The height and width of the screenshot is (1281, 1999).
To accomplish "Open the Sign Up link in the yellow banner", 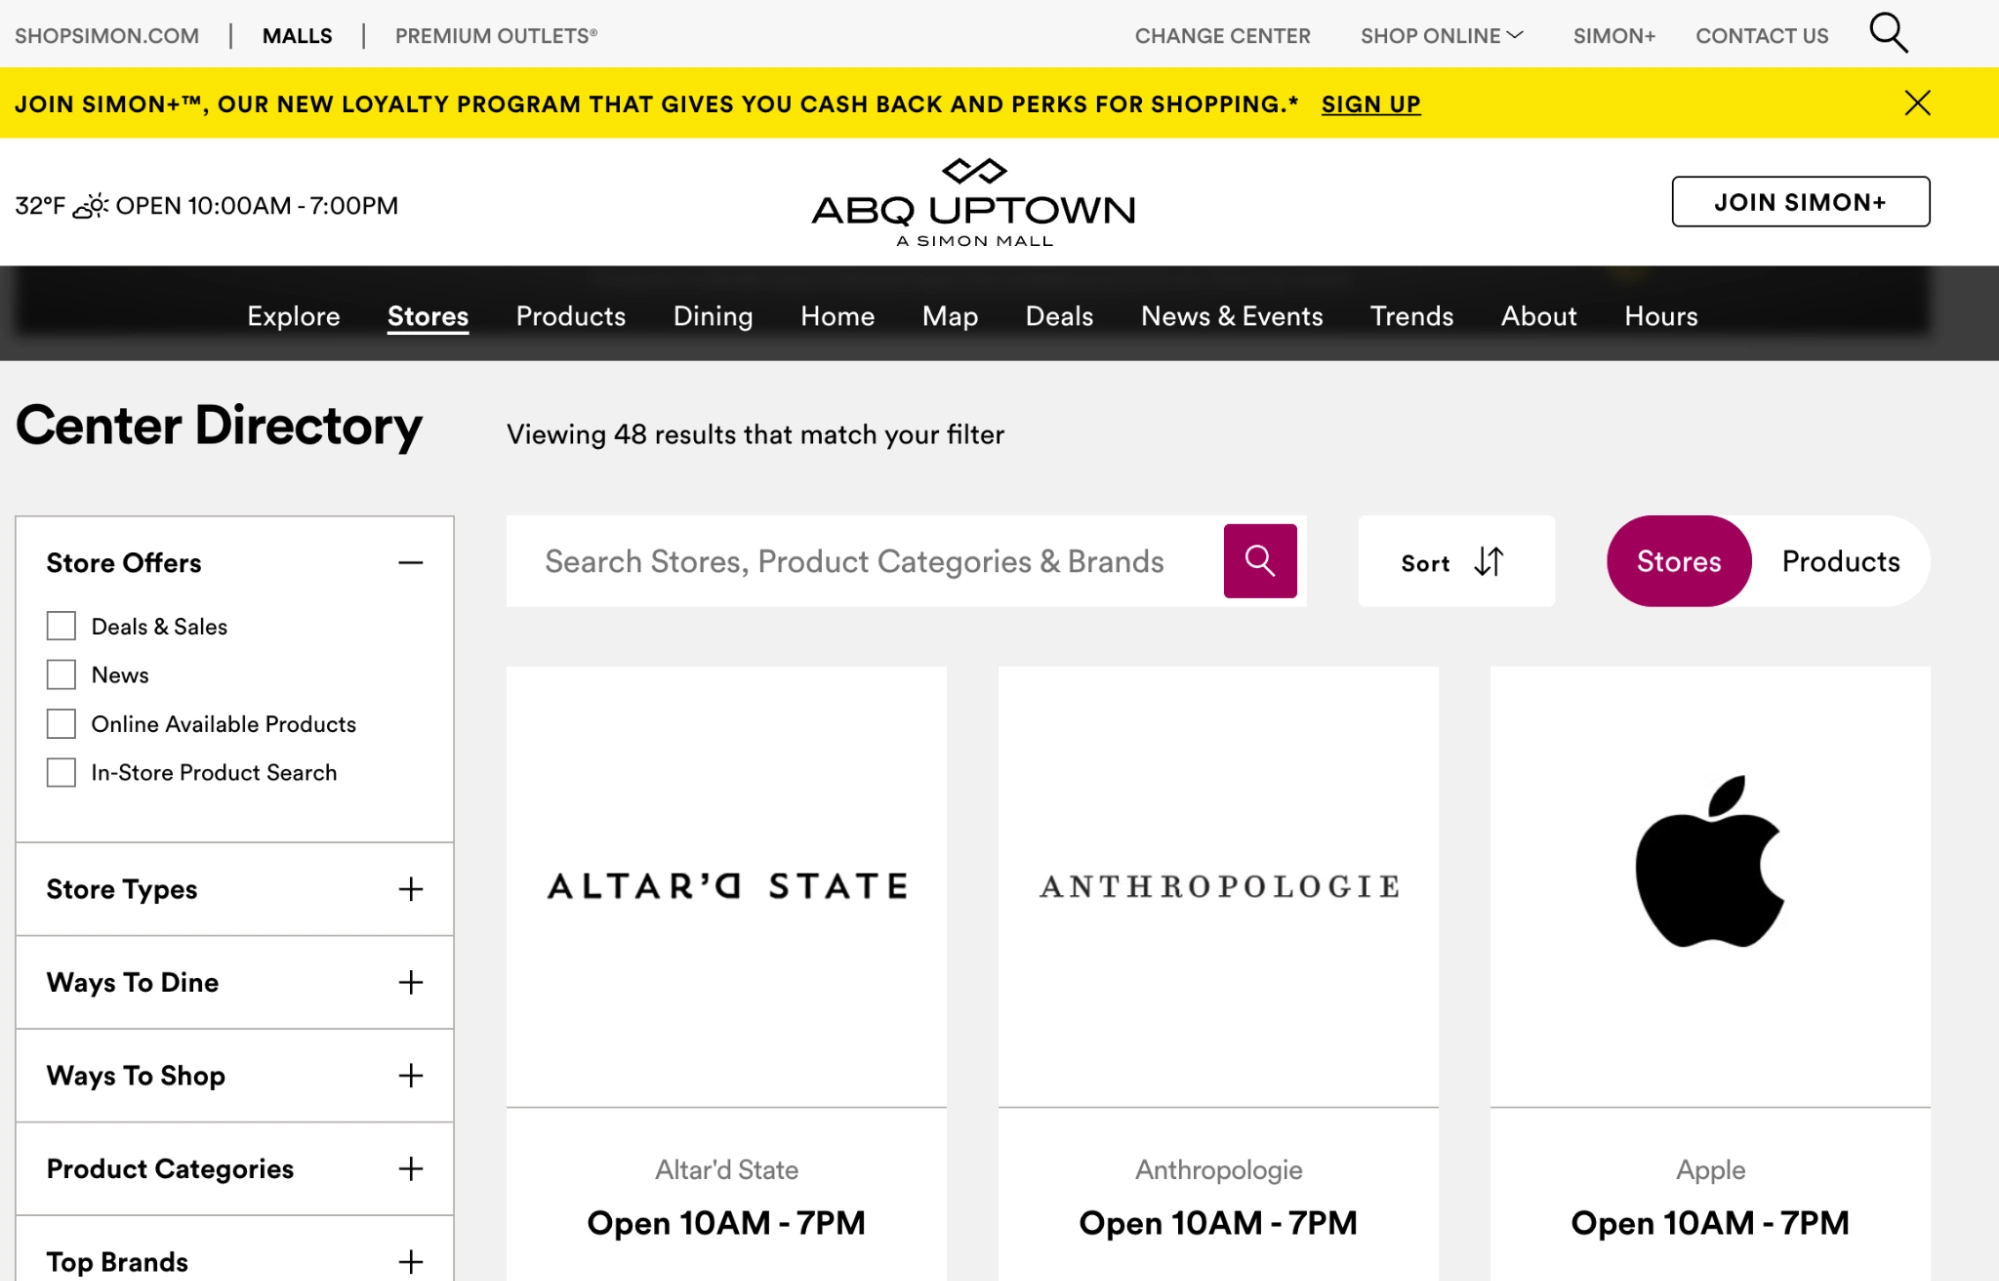I will pos(1370,104).
